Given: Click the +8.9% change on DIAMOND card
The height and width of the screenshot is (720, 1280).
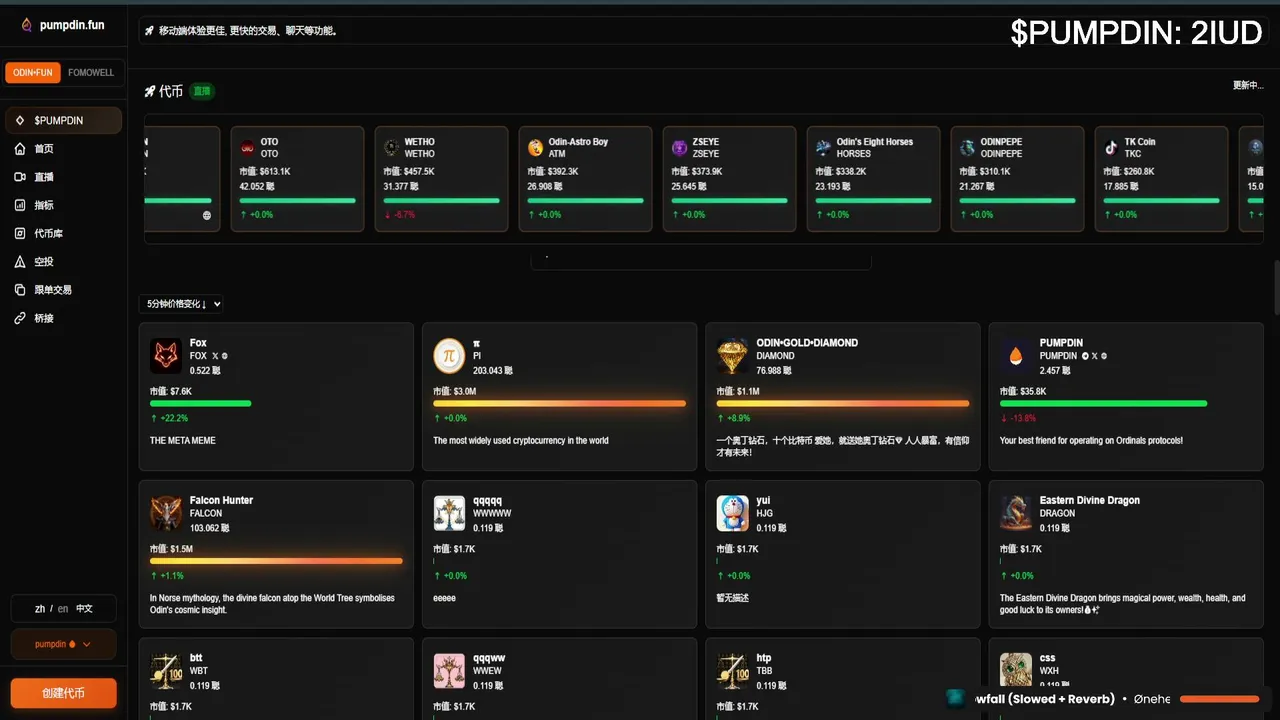Looking at the screenshot, I should [x=733, y=418].
